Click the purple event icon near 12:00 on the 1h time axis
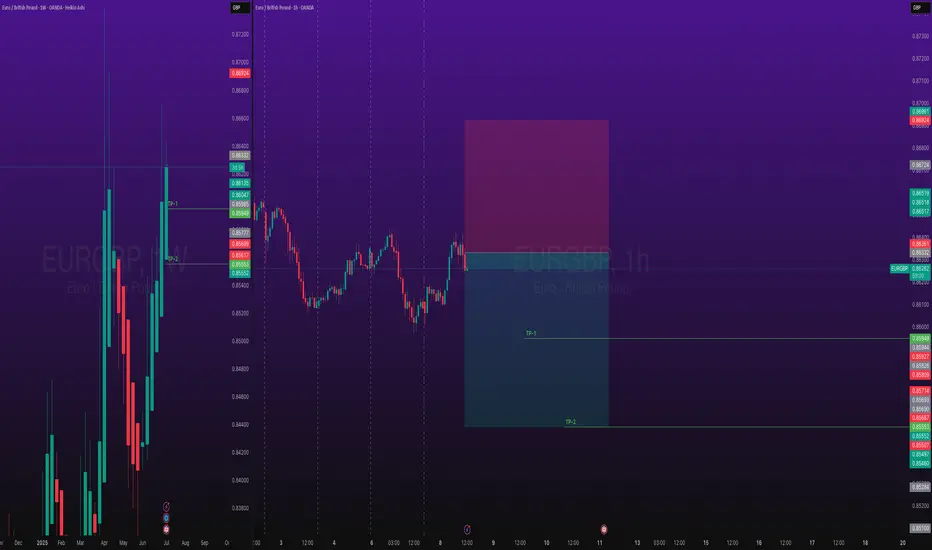The height and width of the screenshot is (550, 932). pos(467,529)
